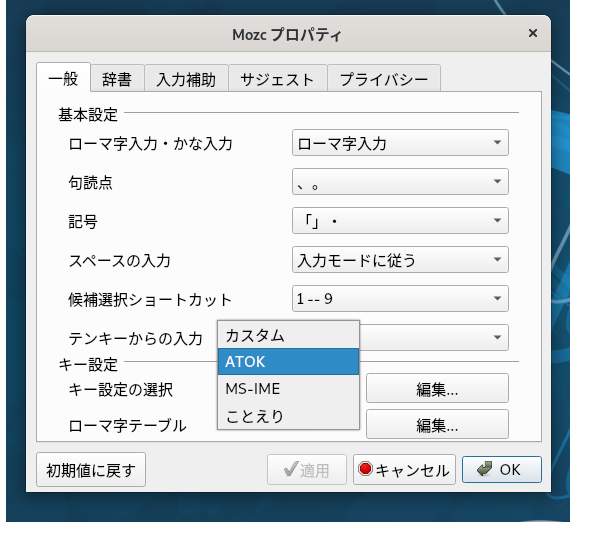The height and width of the screenshot is (550, 590).
Task: Open the 記号 dropdown showing 「」・
Action: [x=400, y=221]
